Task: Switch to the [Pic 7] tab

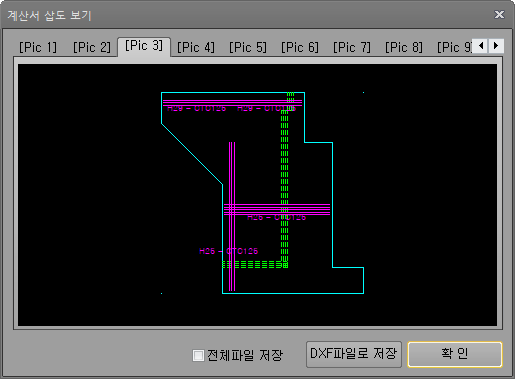Action: coord(352,47)
